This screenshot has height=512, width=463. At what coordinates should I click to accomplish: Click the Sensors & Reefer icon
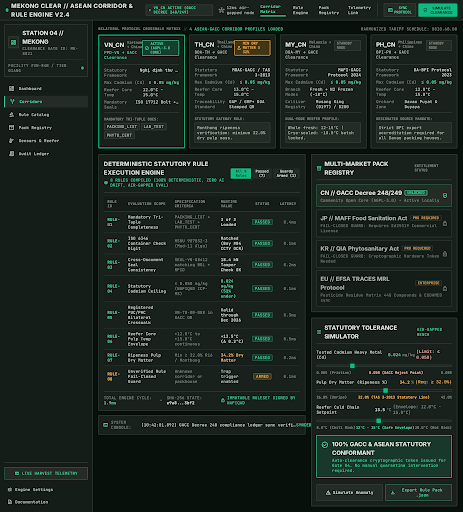point(12,140)
